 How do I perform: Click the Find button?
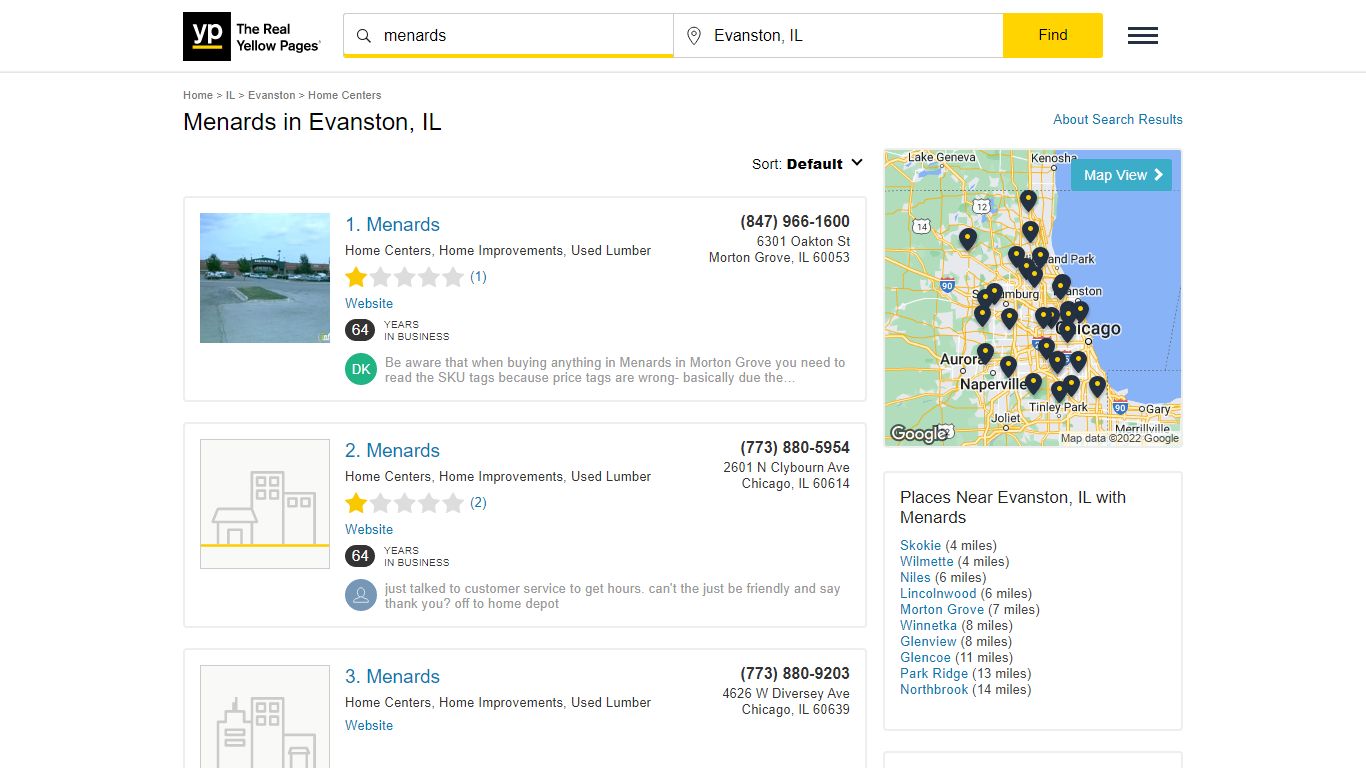point(1053,35)
